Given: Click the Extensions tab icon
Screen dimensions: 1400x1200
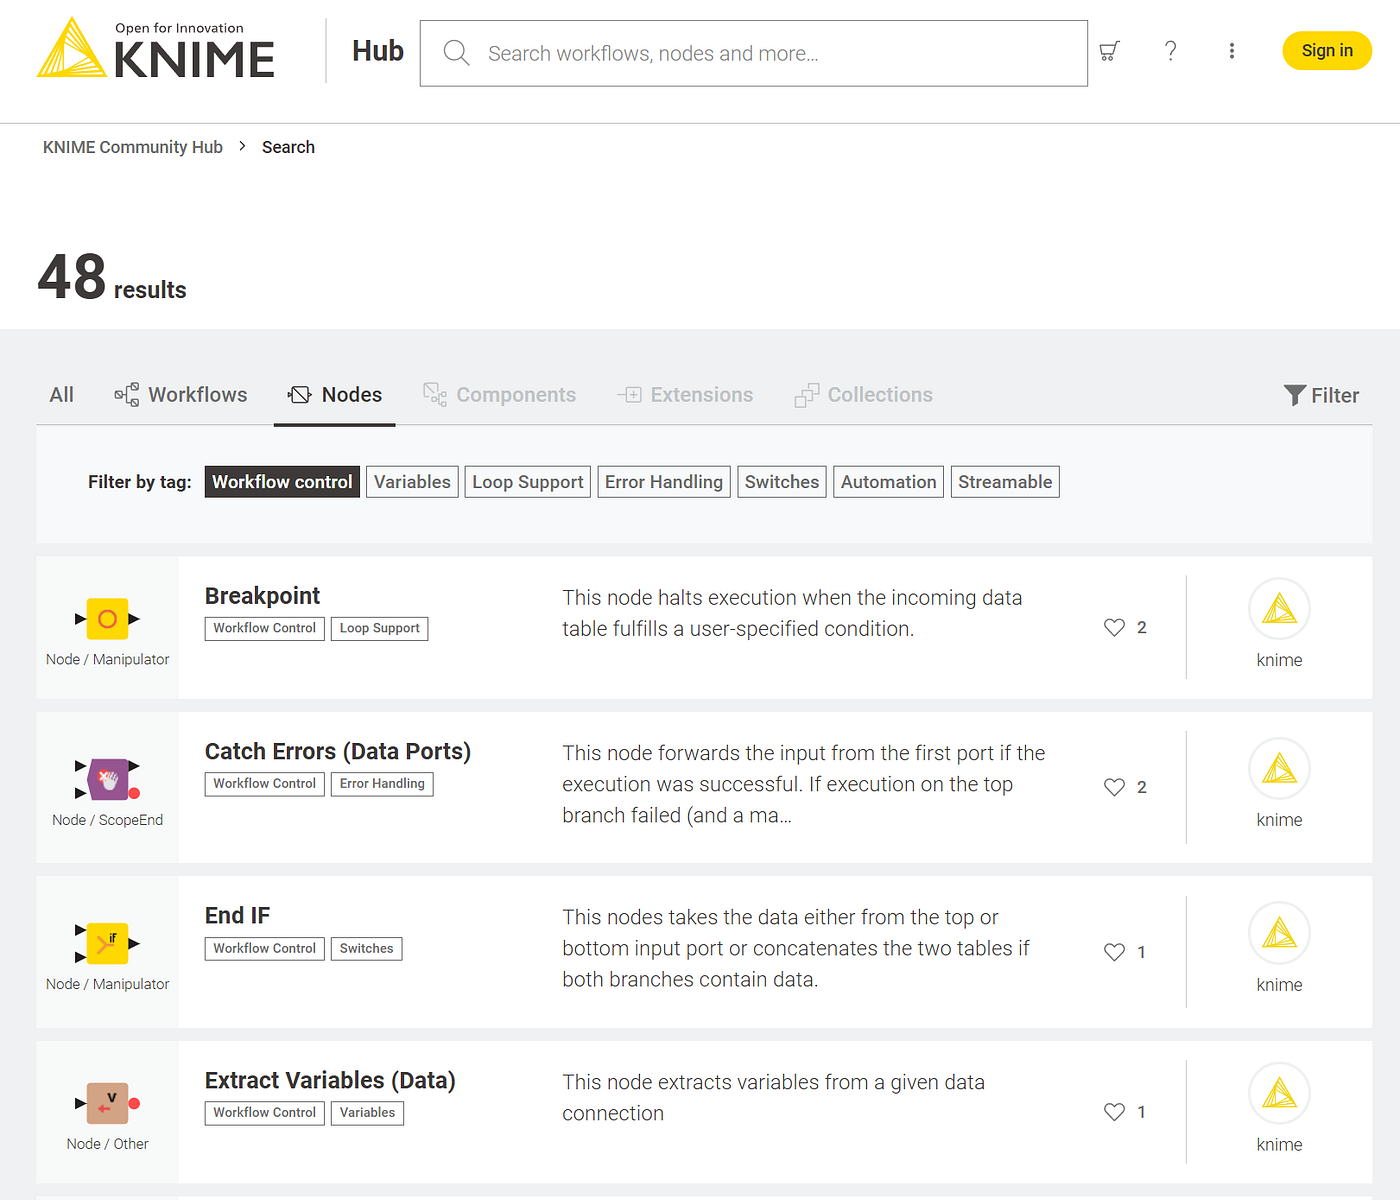Looking at the screenshot, I should tap(629, 395).
